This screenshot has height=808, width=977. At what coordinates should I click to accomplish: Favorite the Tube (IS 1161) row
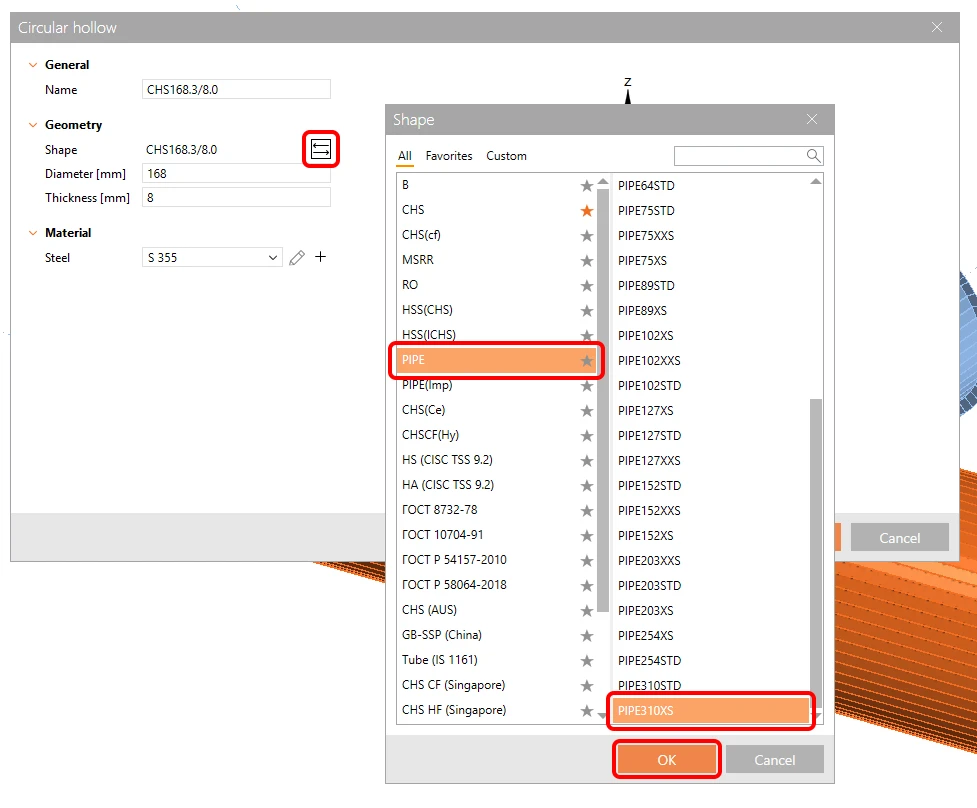click(x=586, y=660)
